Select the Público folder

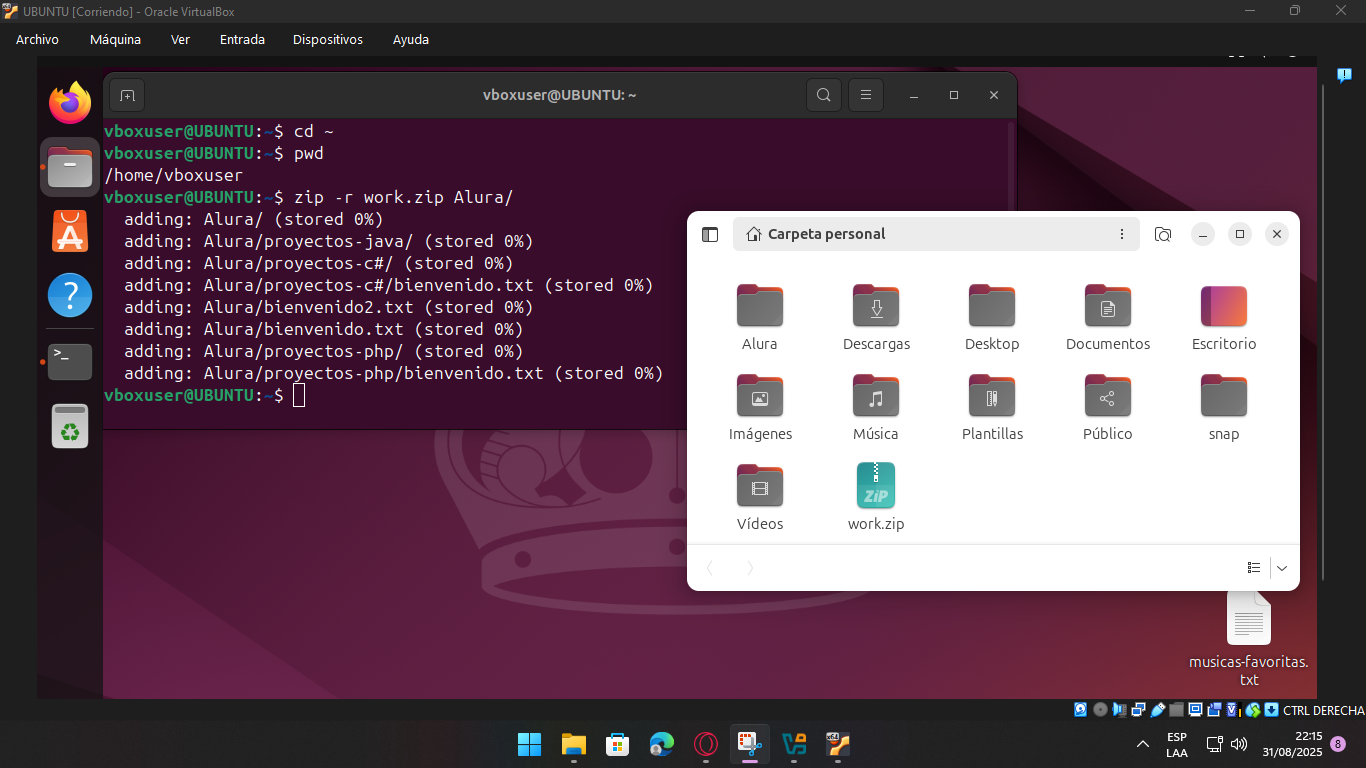(x=1108, y=408)
